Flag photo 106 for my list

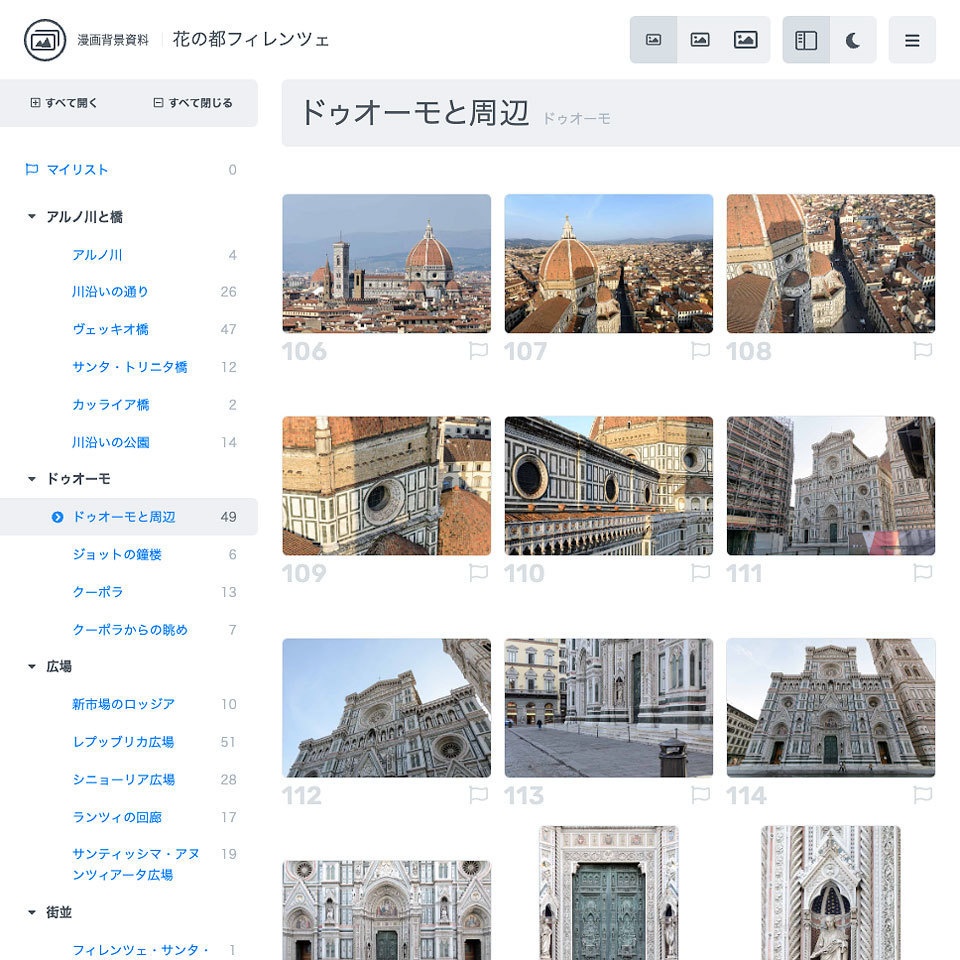(479, 351)
